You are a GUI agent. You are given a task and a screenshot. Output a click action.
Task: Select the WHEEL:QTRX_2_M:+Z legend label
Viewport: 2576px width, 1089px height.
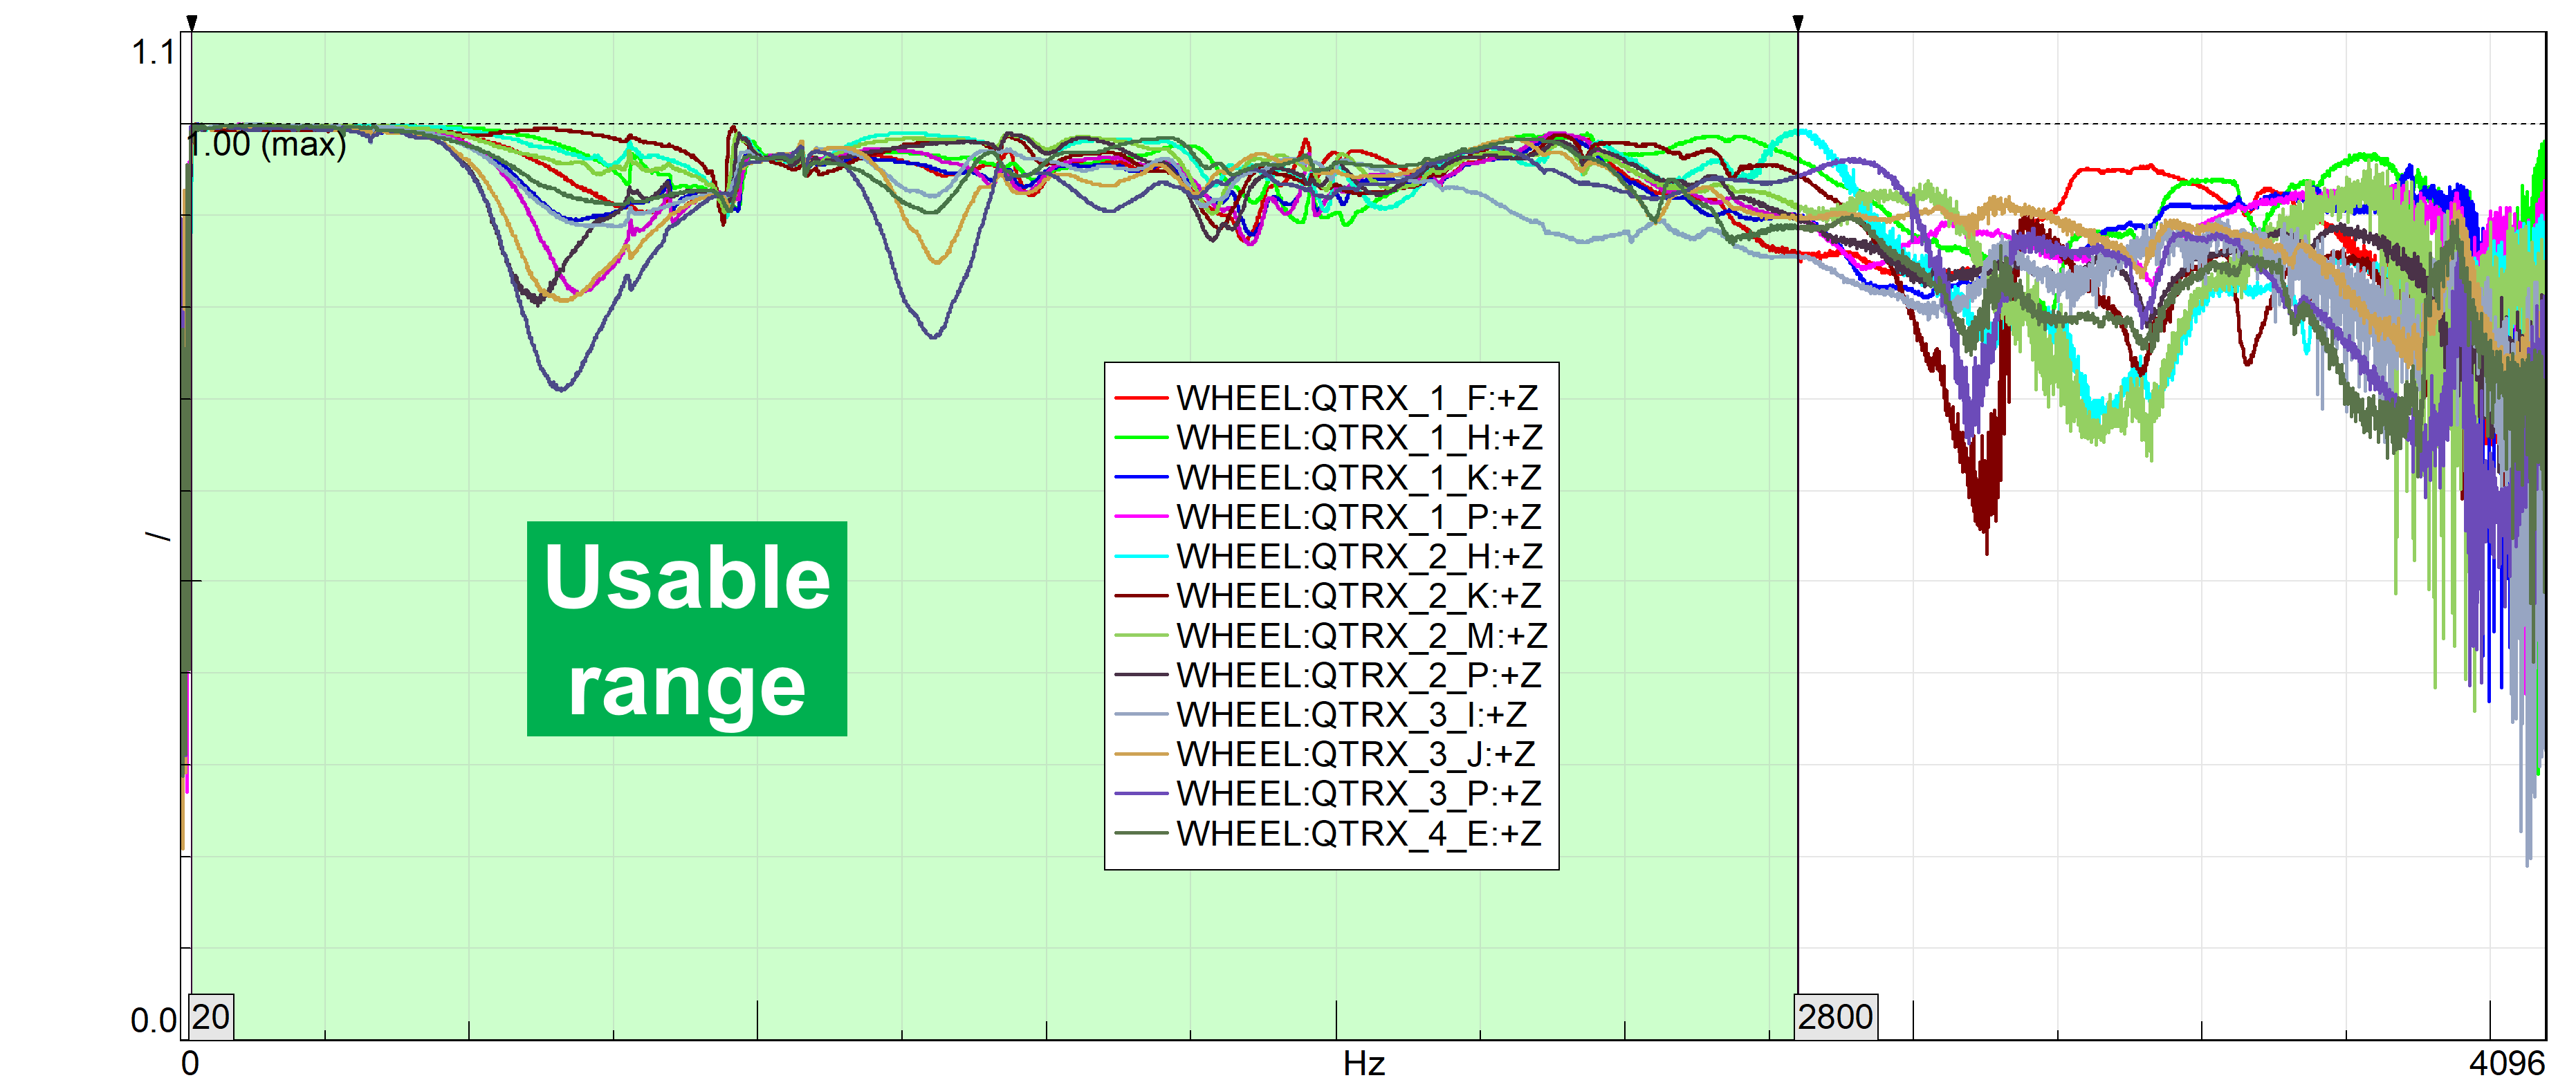[1361, 636]
